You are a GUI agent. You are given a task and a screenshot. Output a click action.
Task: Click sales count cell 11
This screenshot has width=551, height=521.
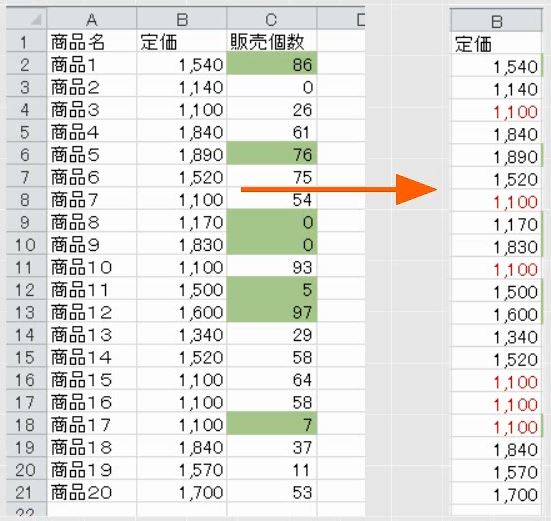point(272,469)
